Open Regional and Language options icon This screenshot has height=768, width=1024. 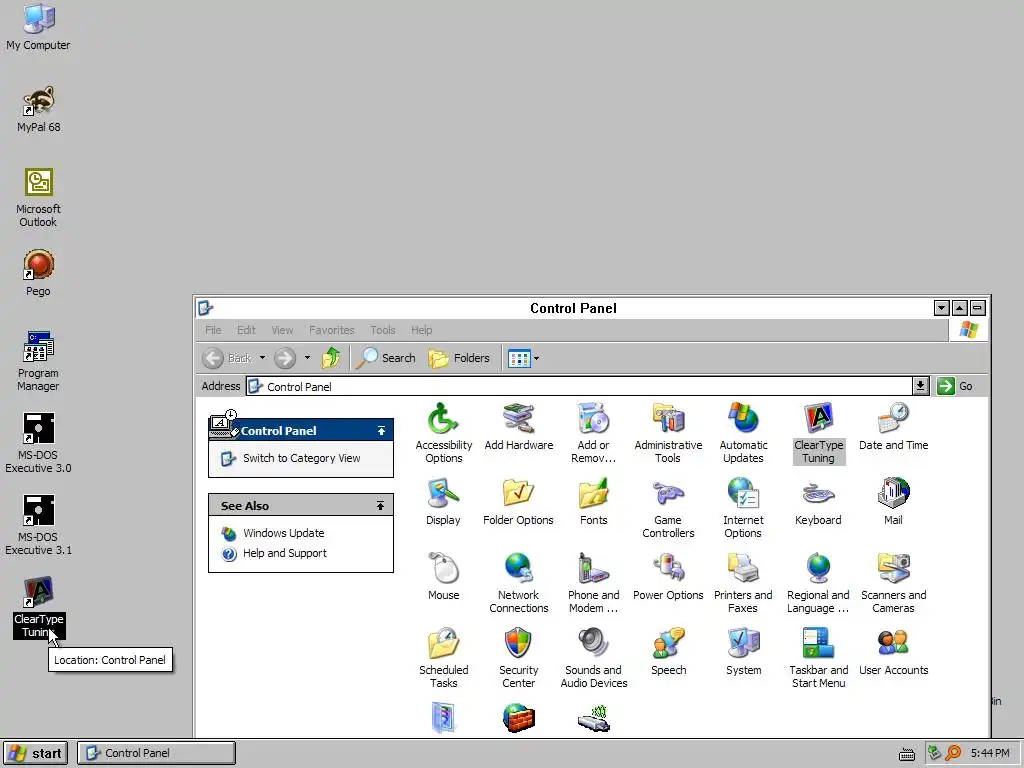click(x=818, y=583)
